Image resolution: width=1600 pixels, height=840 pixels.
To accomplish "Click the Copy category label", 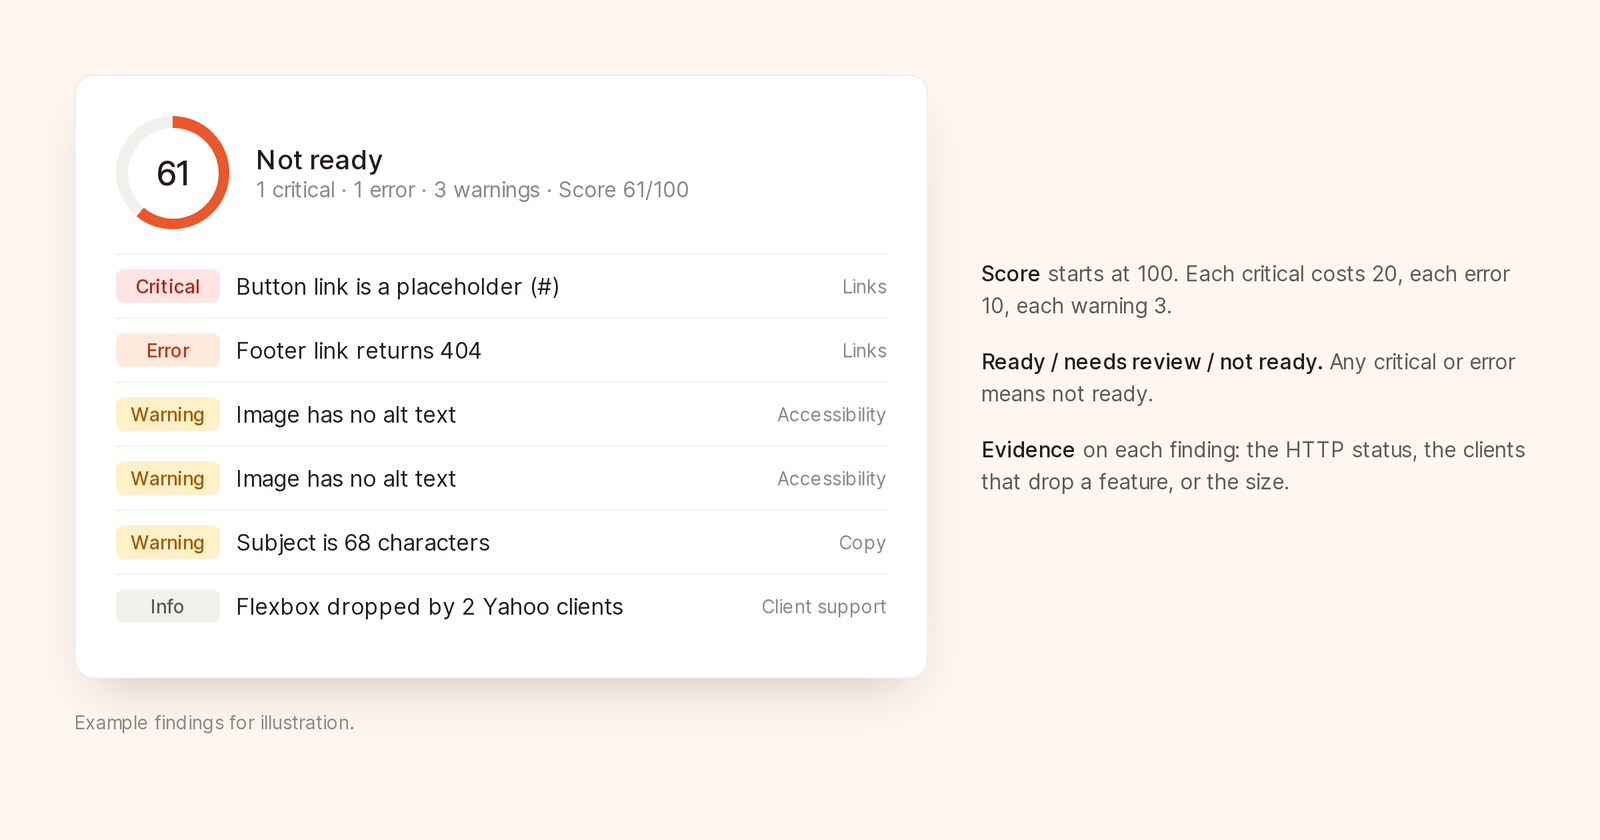I will pyautogui.click(x=862, y=543).
